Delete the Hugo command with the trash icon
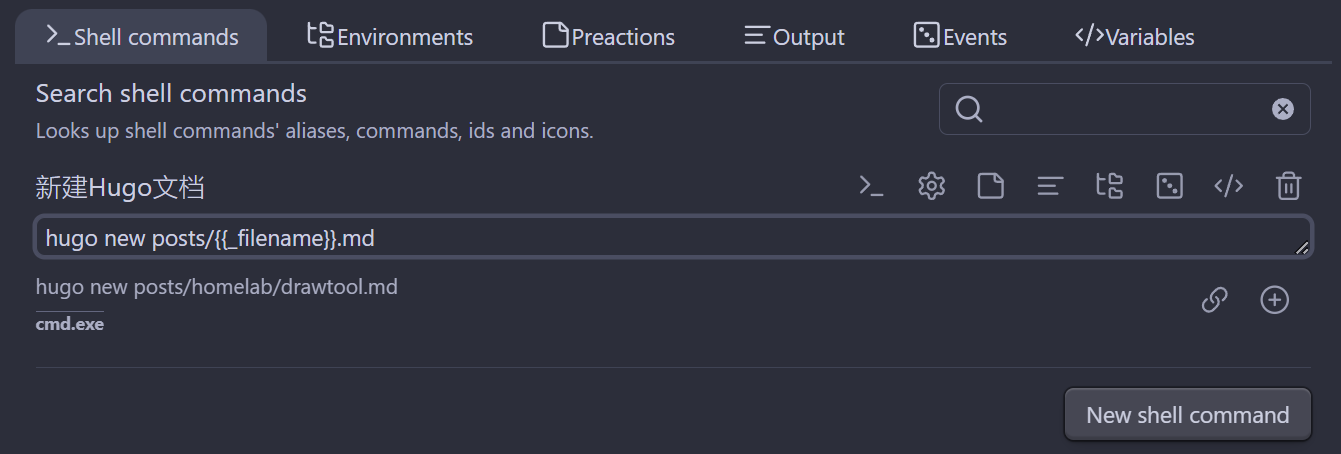The image size is (1341, 454). 1288,186
